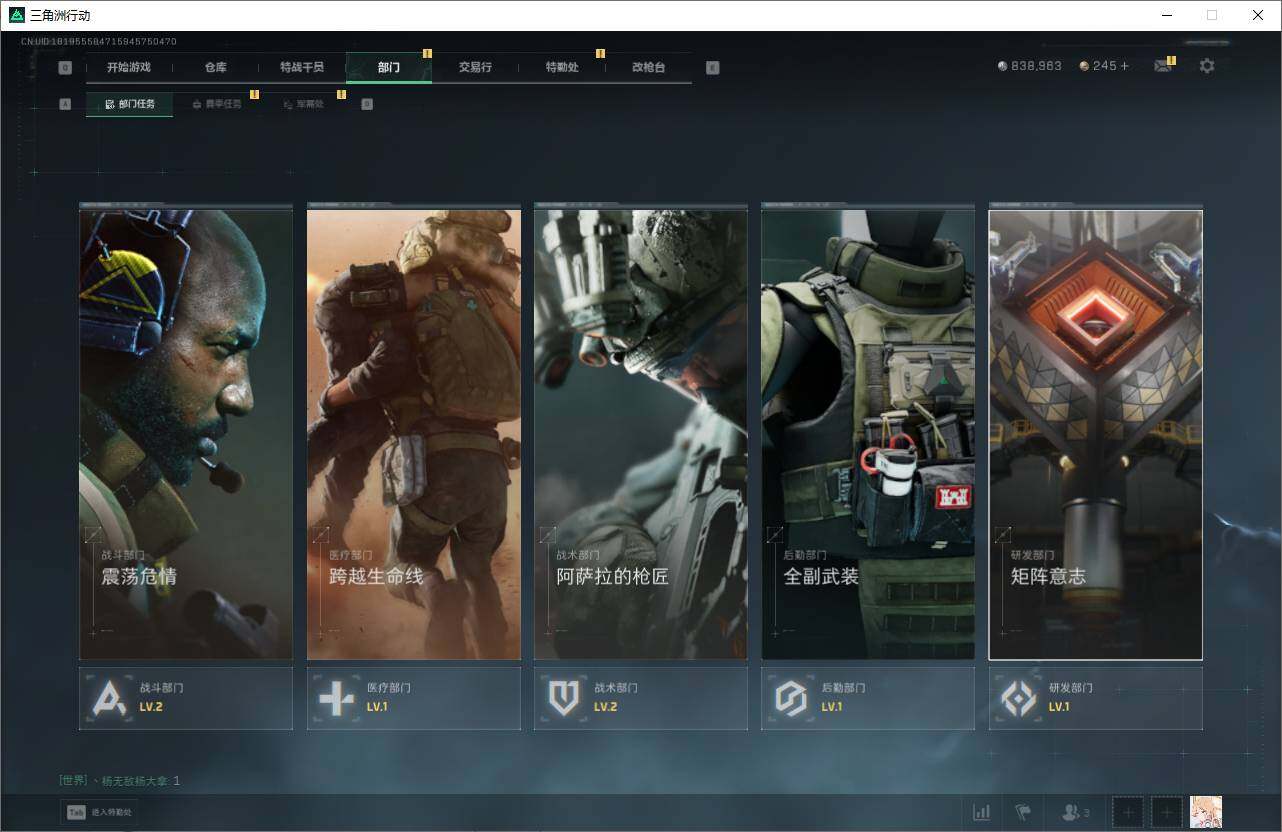Click the leaderboard bar chart icon
1282x832 pixels.
982,812
